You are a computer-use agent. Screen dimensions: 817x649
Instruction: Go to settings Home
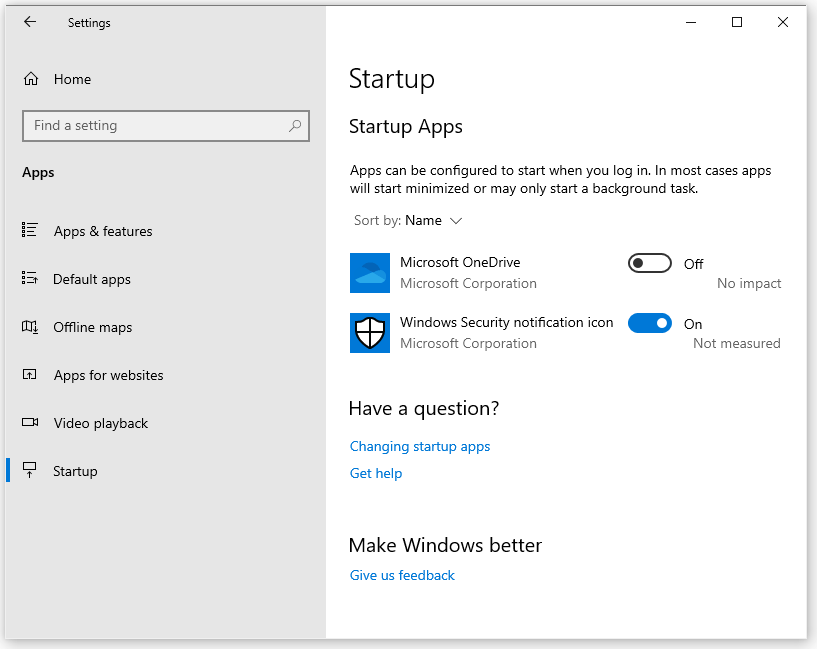(x=72, y=79)
